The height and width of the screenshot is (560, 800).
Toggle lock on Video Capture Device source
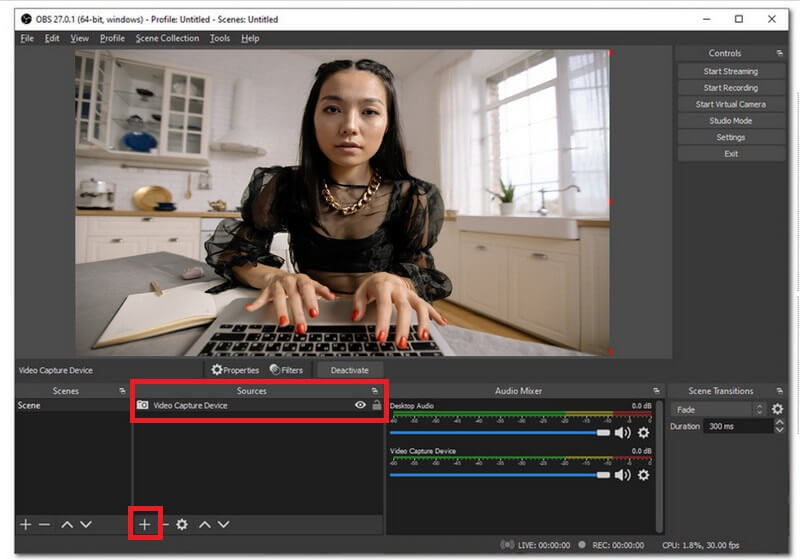point(376,405)
